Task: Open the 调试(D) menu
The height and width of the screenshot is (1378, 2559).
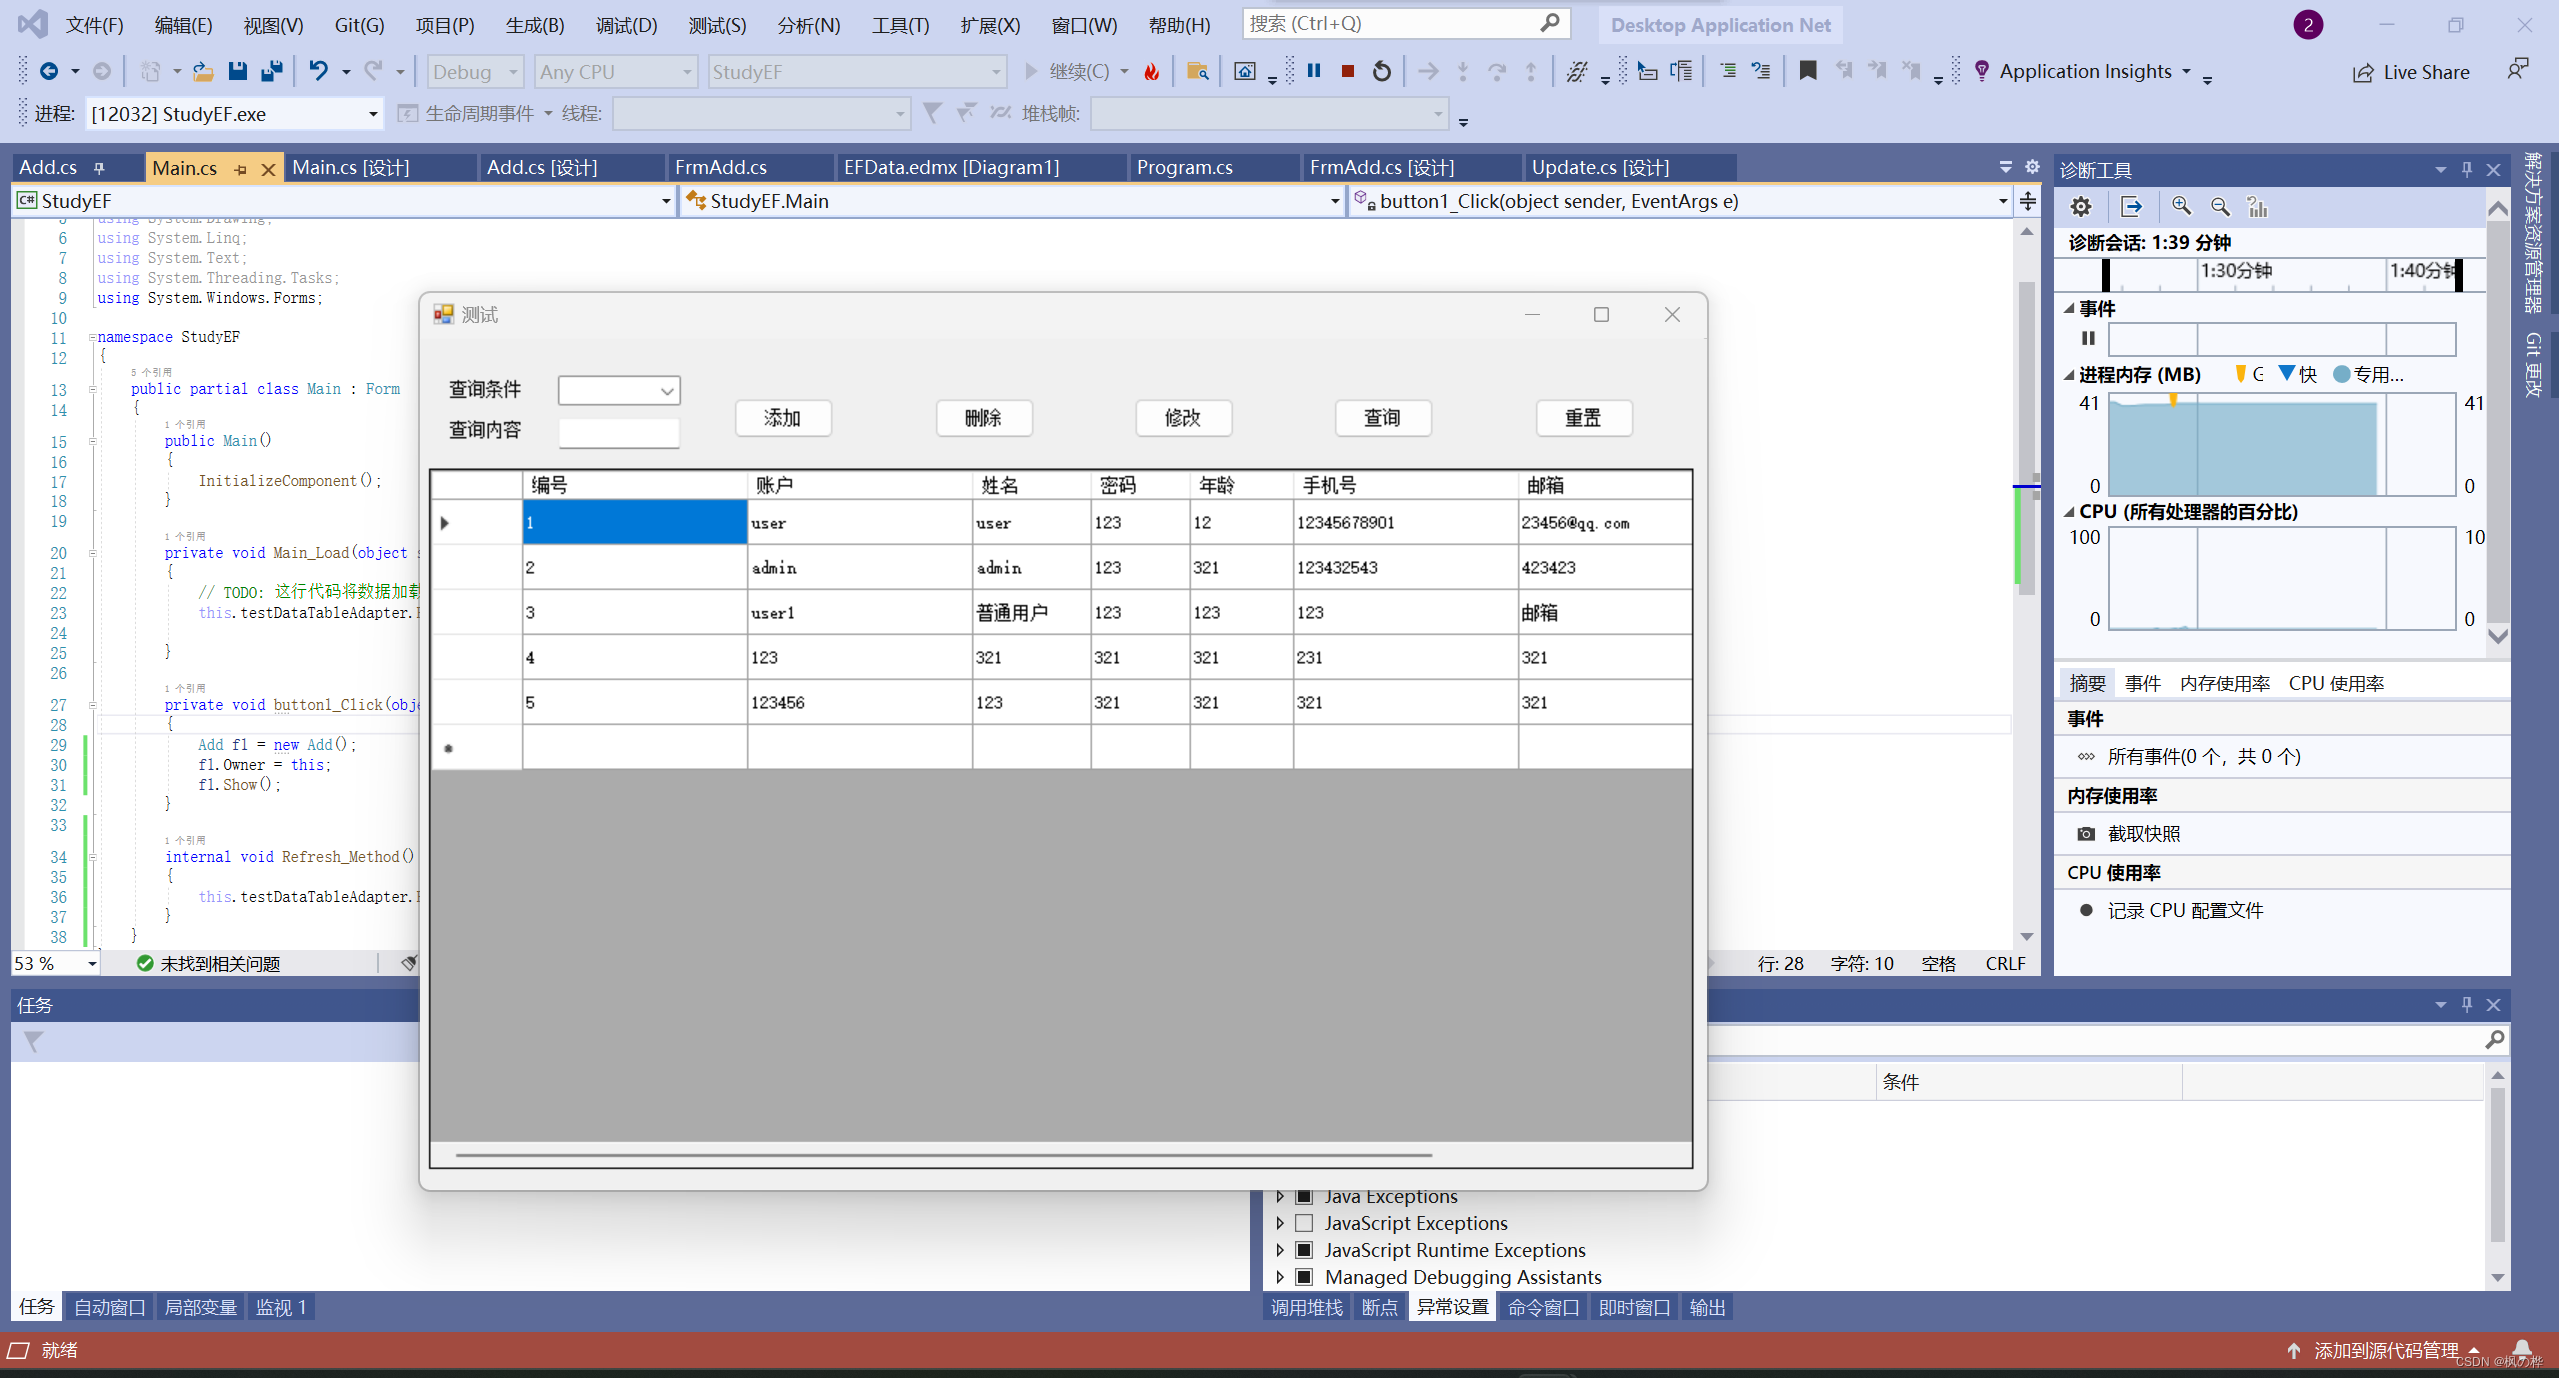Action: (x=626, y=25)
